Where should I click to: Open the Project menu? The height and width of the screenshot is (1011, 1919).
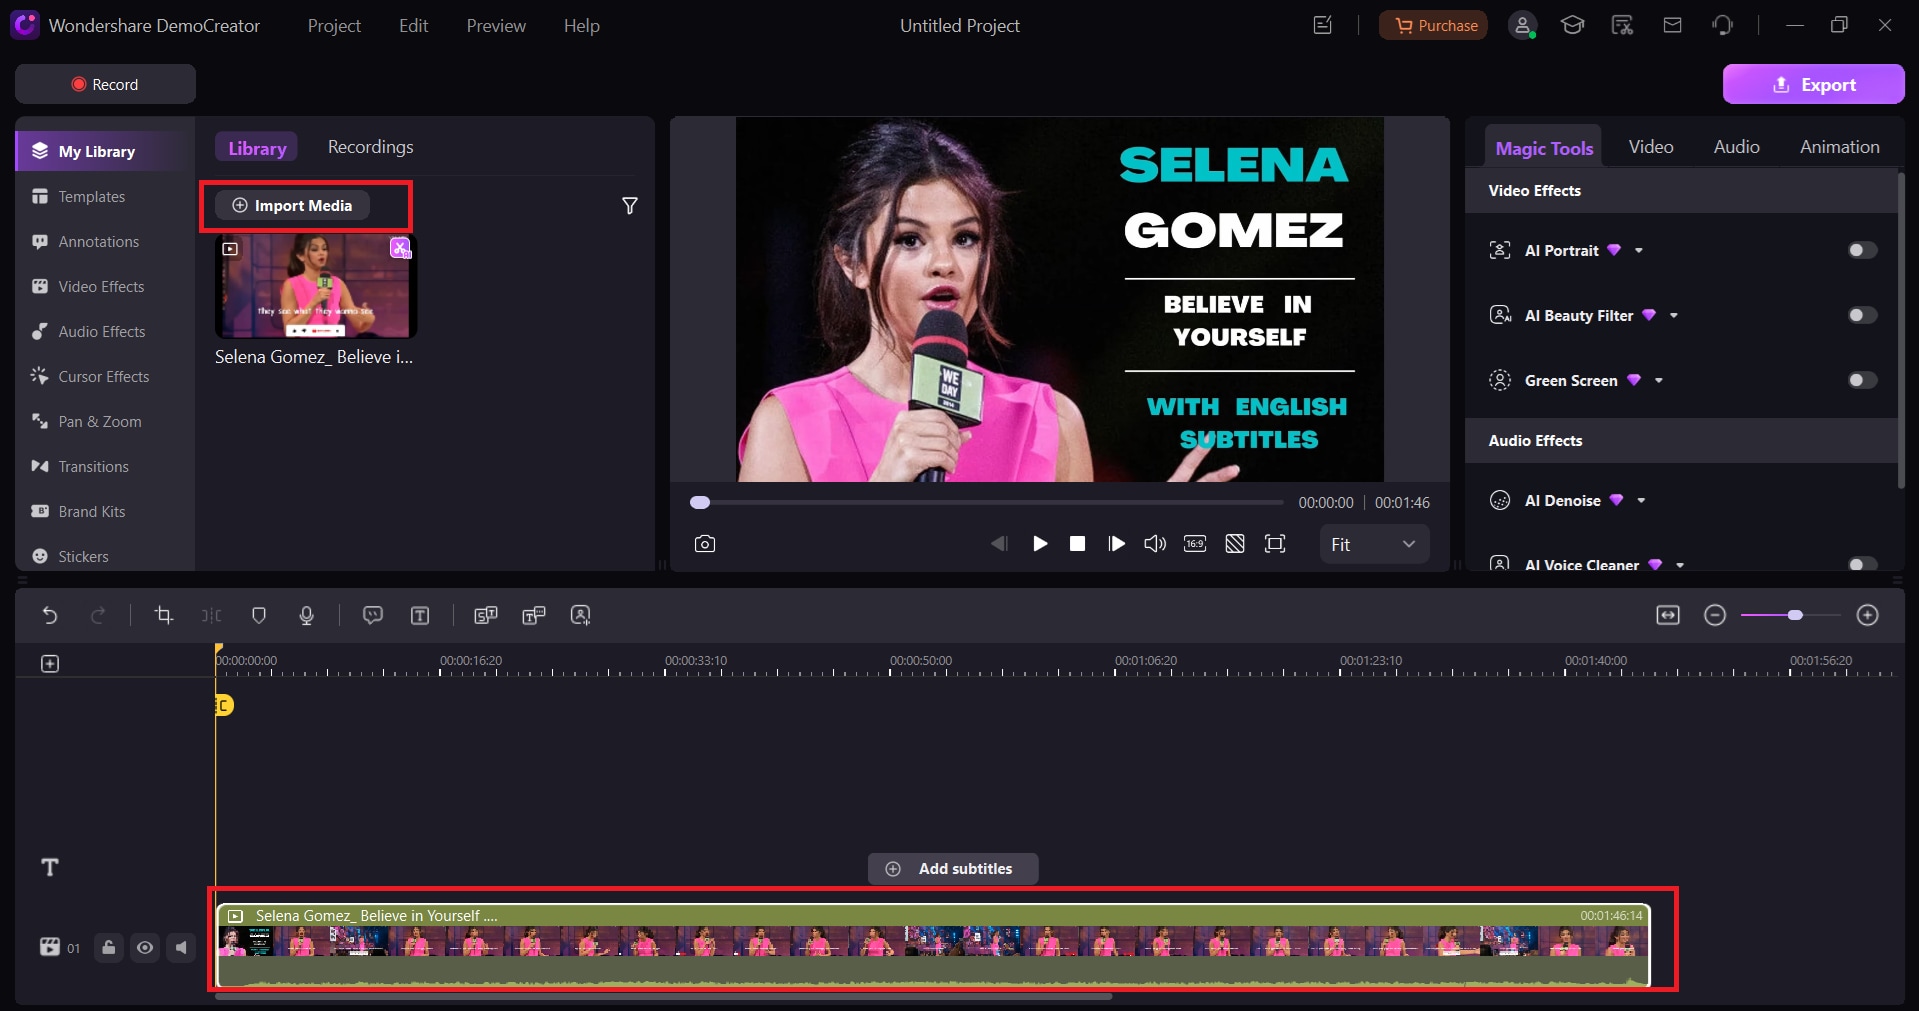coord(334,26)
